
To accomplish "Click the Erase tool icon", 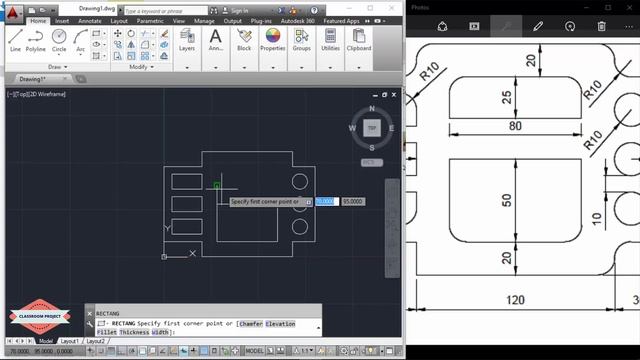I will pos(164,33).
